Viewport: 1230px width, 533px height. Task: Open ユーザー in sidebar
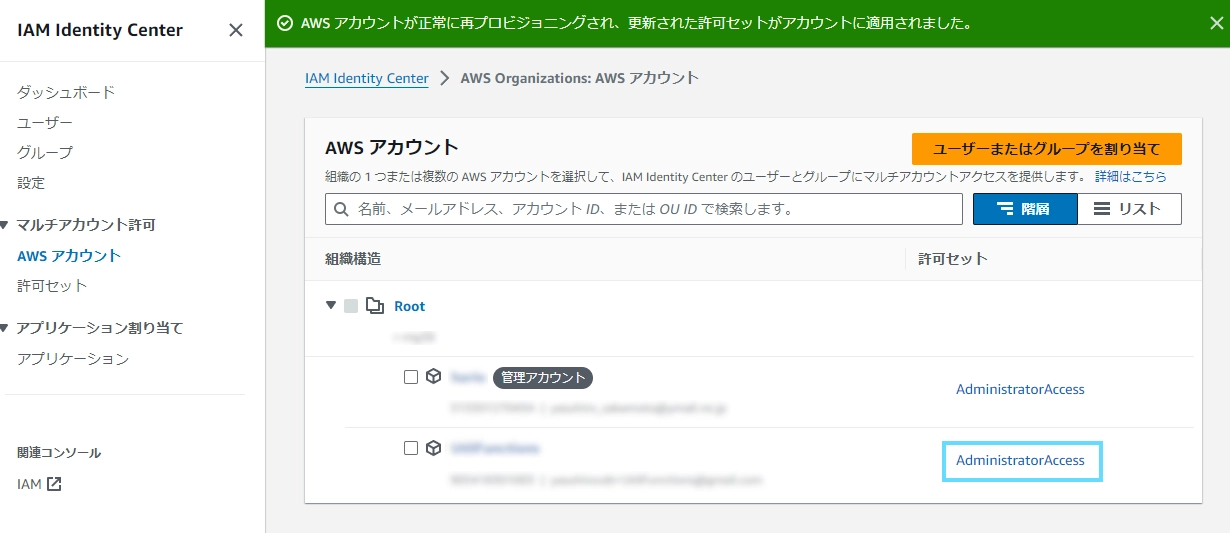45,122
